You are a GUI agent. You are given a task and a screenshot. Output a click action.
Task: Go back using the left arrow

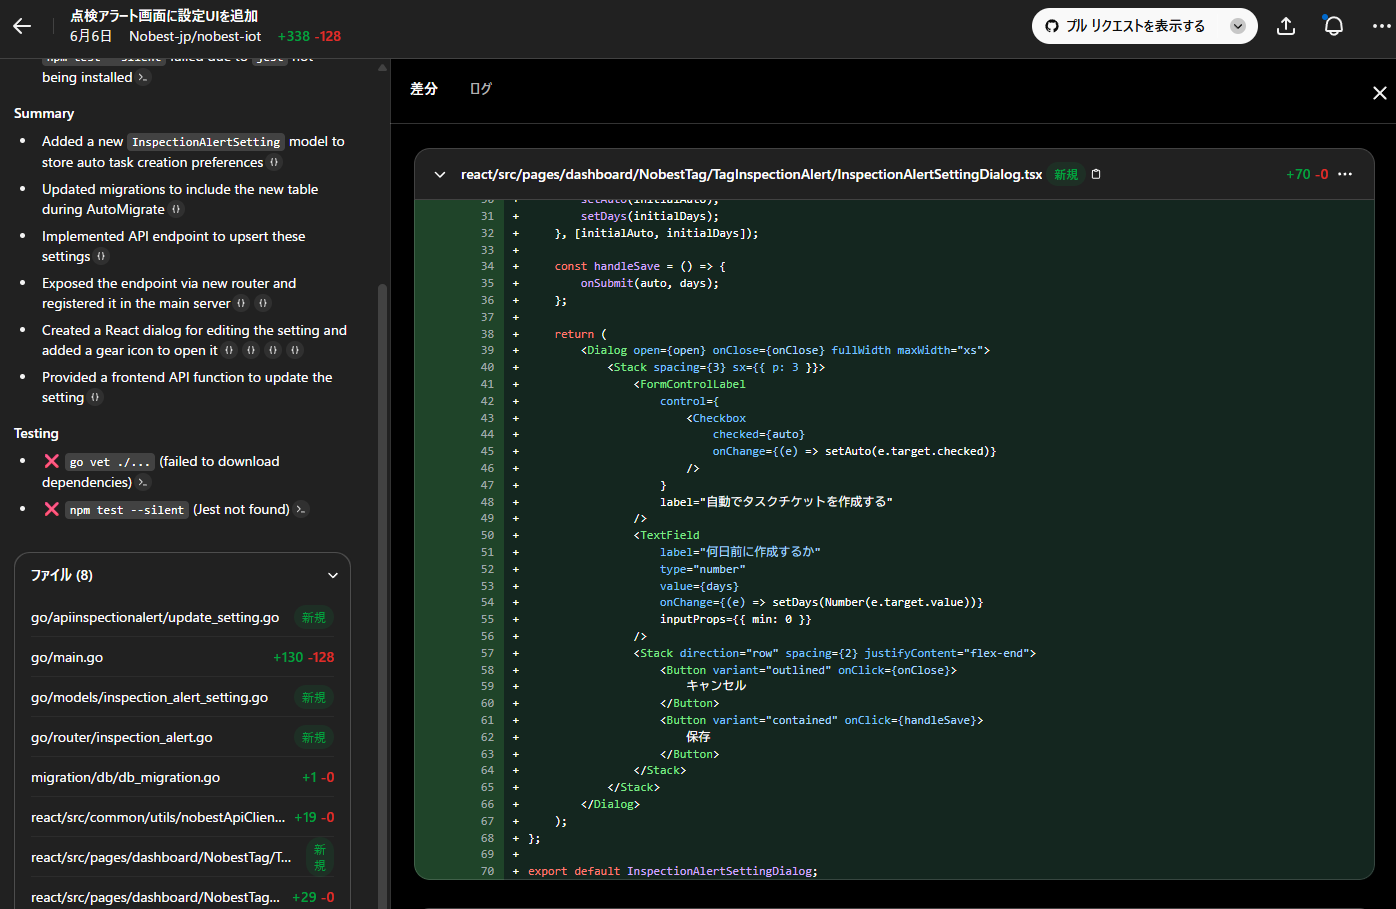(x=22, y=27)
